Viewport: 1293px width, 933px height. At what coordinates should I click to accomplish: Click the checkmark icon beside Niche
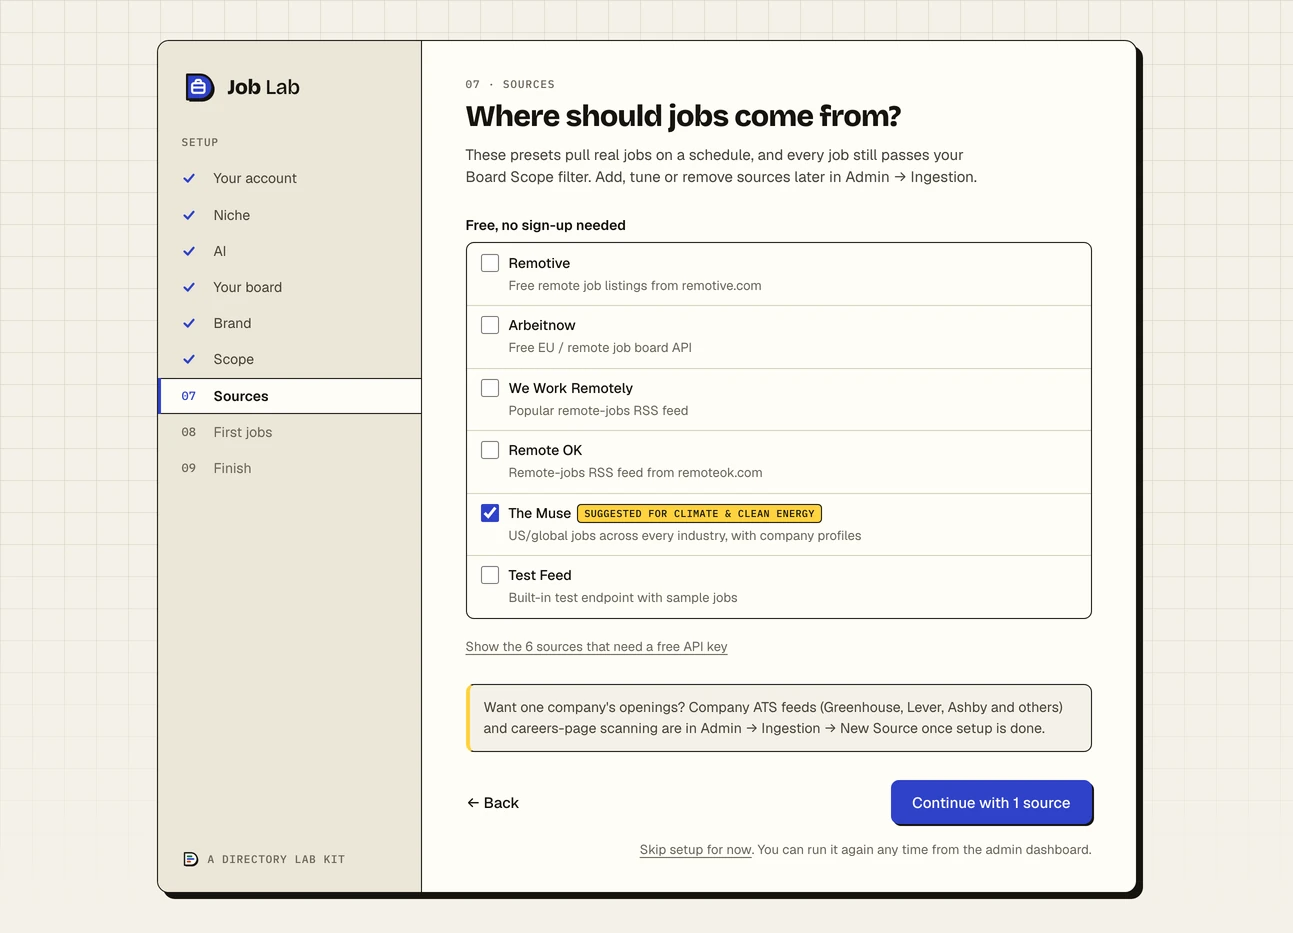coord(189,215)
